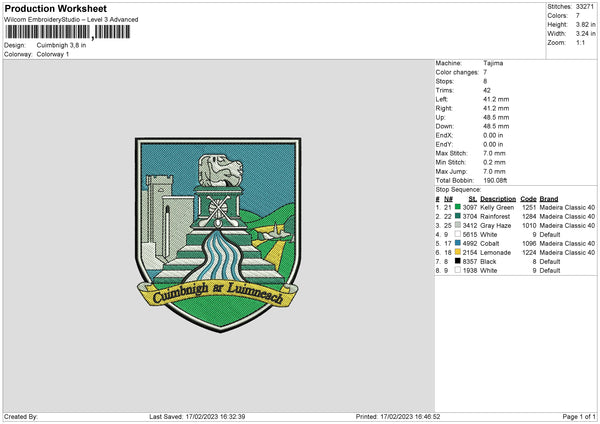The height and width of the screenshot is (424, 600).
Task: Click the 'Description' column header
Action: pos(498,199)
